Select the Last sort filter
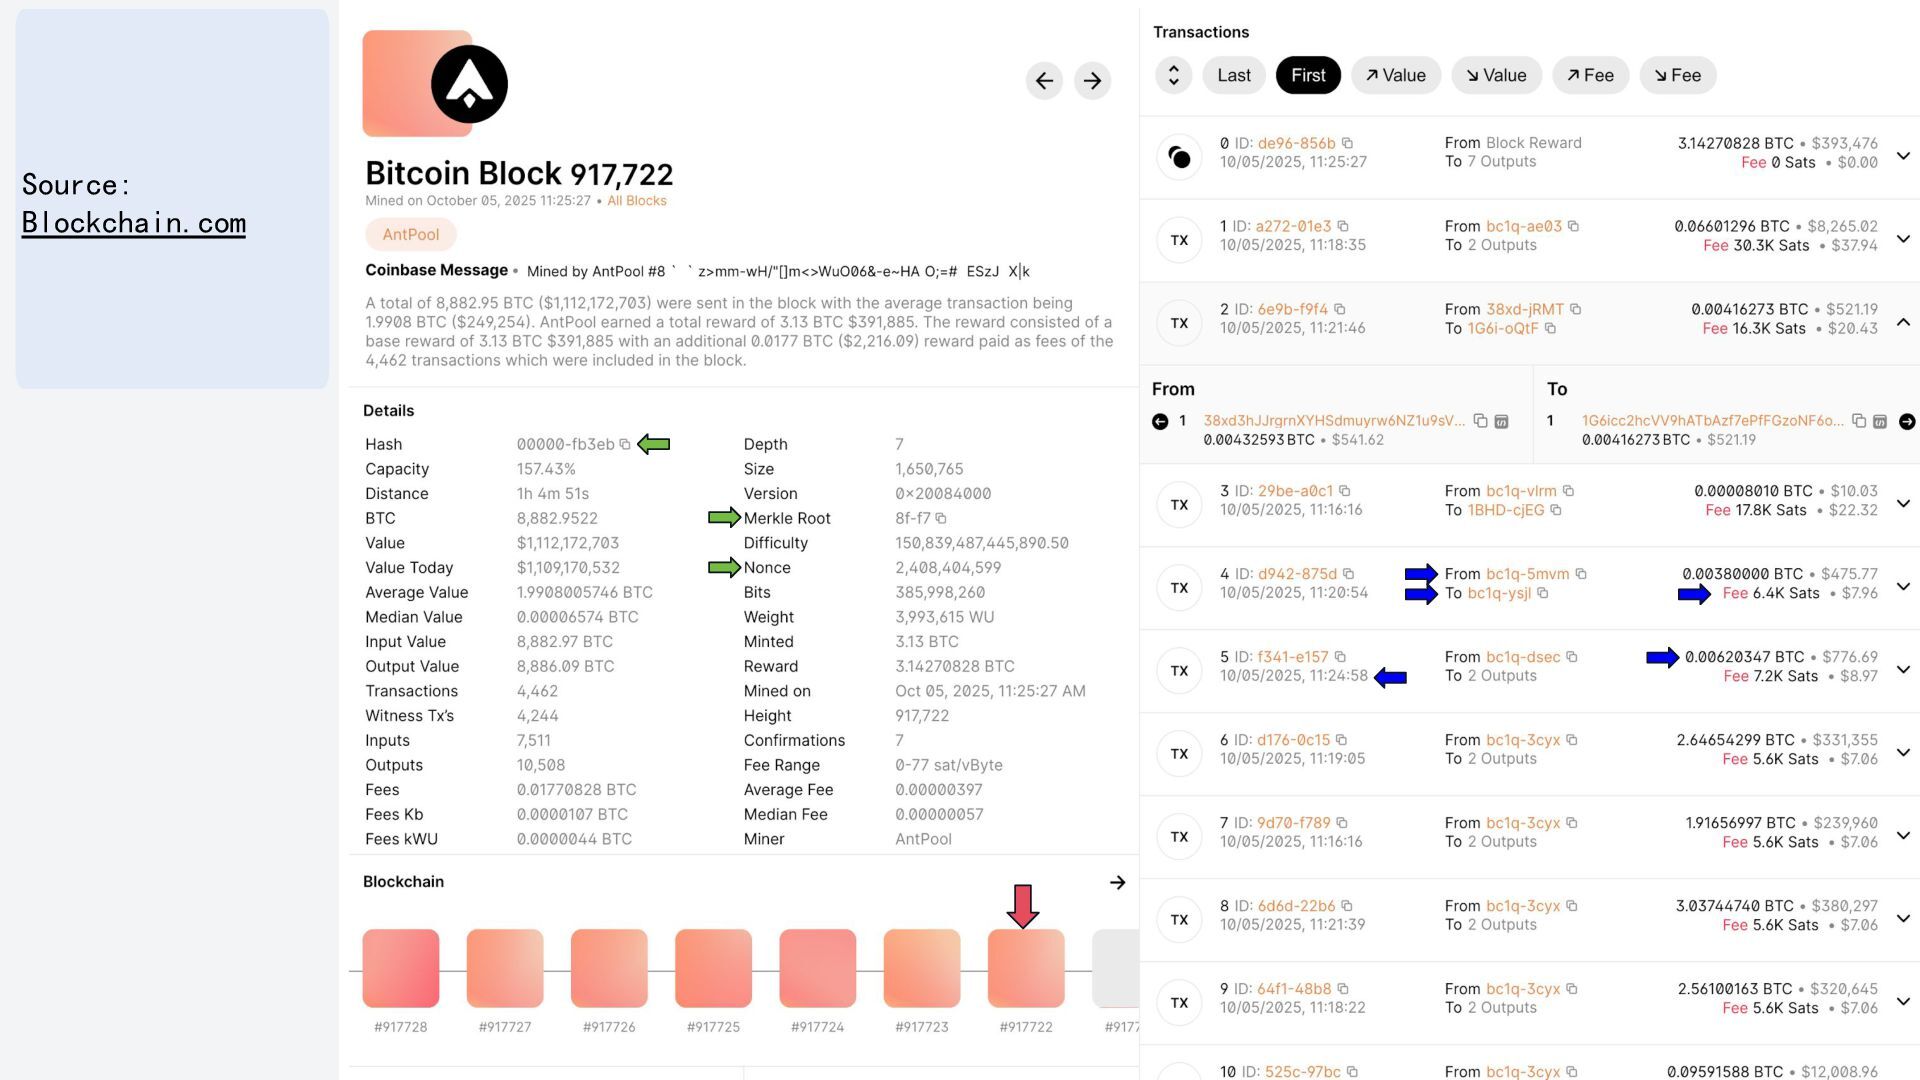Screen dimensions: 1920x1080 (1233, 75)
